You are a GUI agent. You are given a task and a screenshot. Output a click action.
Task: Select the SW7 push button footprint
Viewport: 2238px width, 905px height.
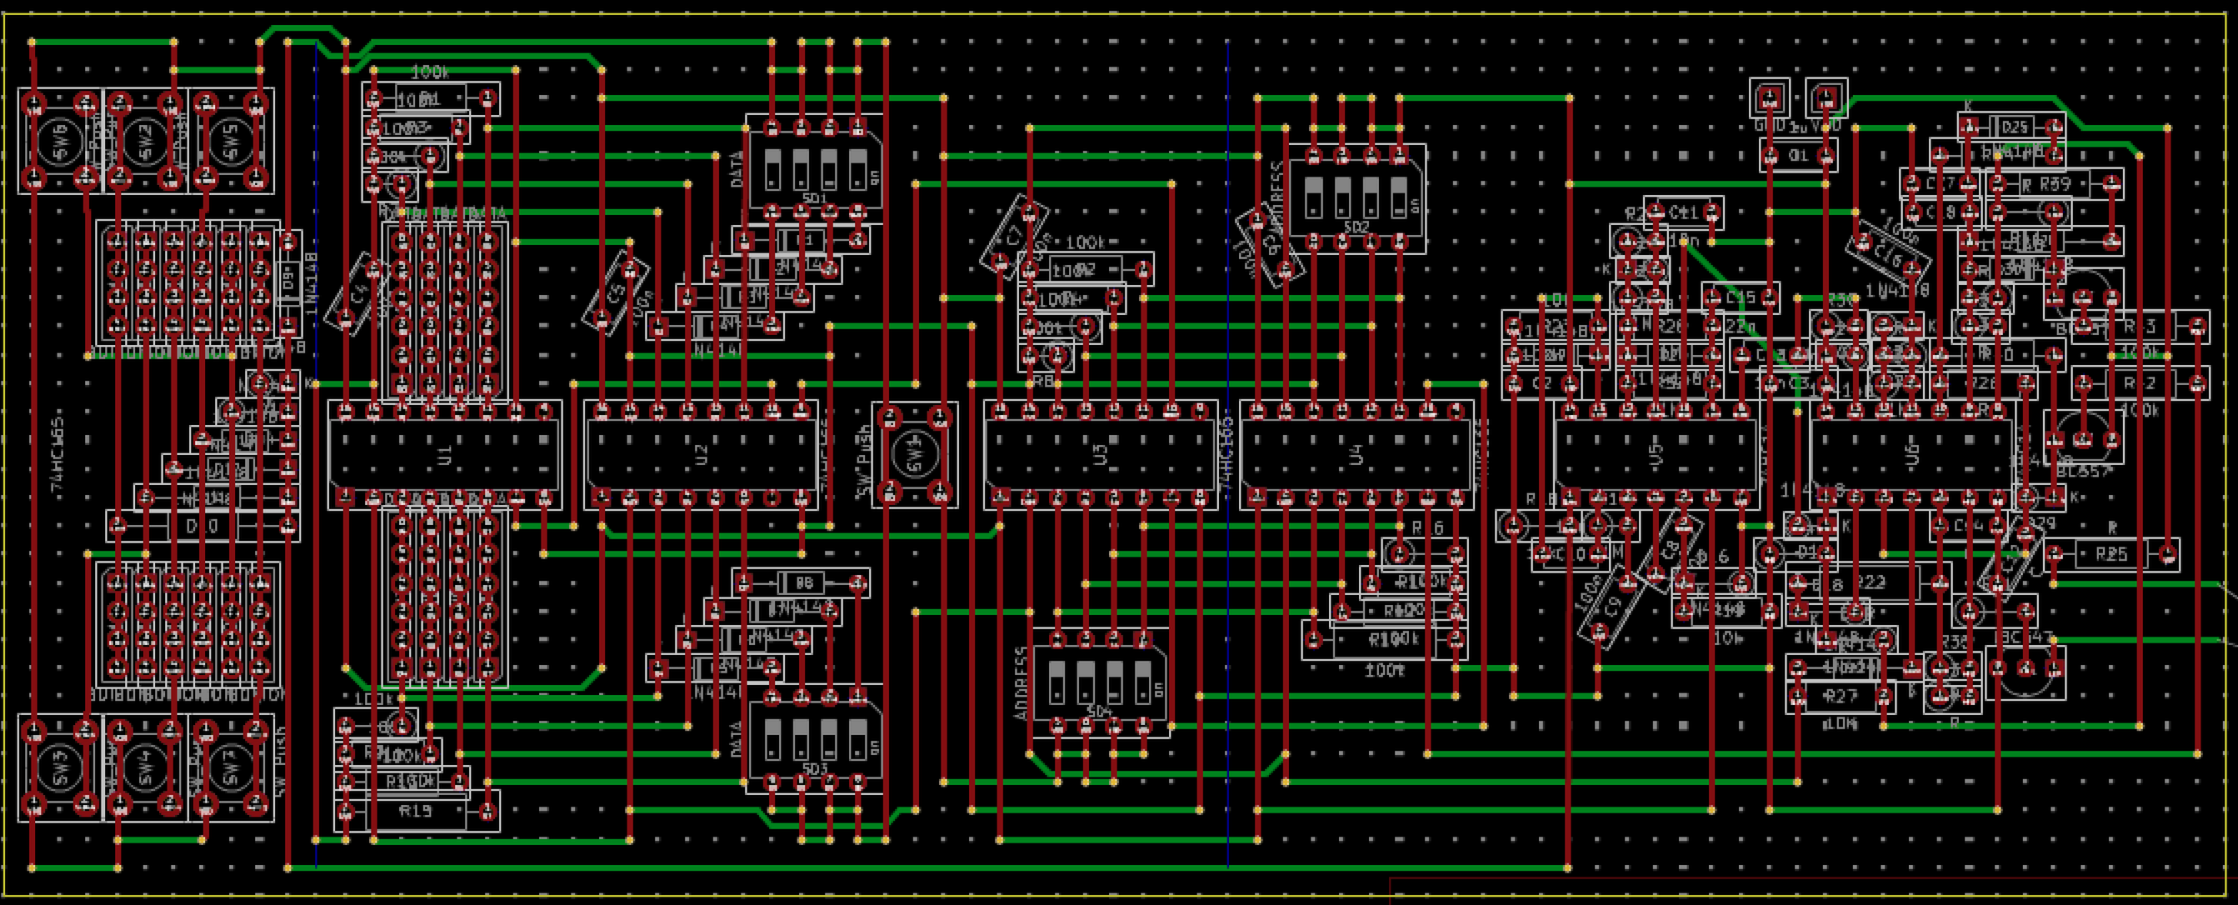click(231, 768)
